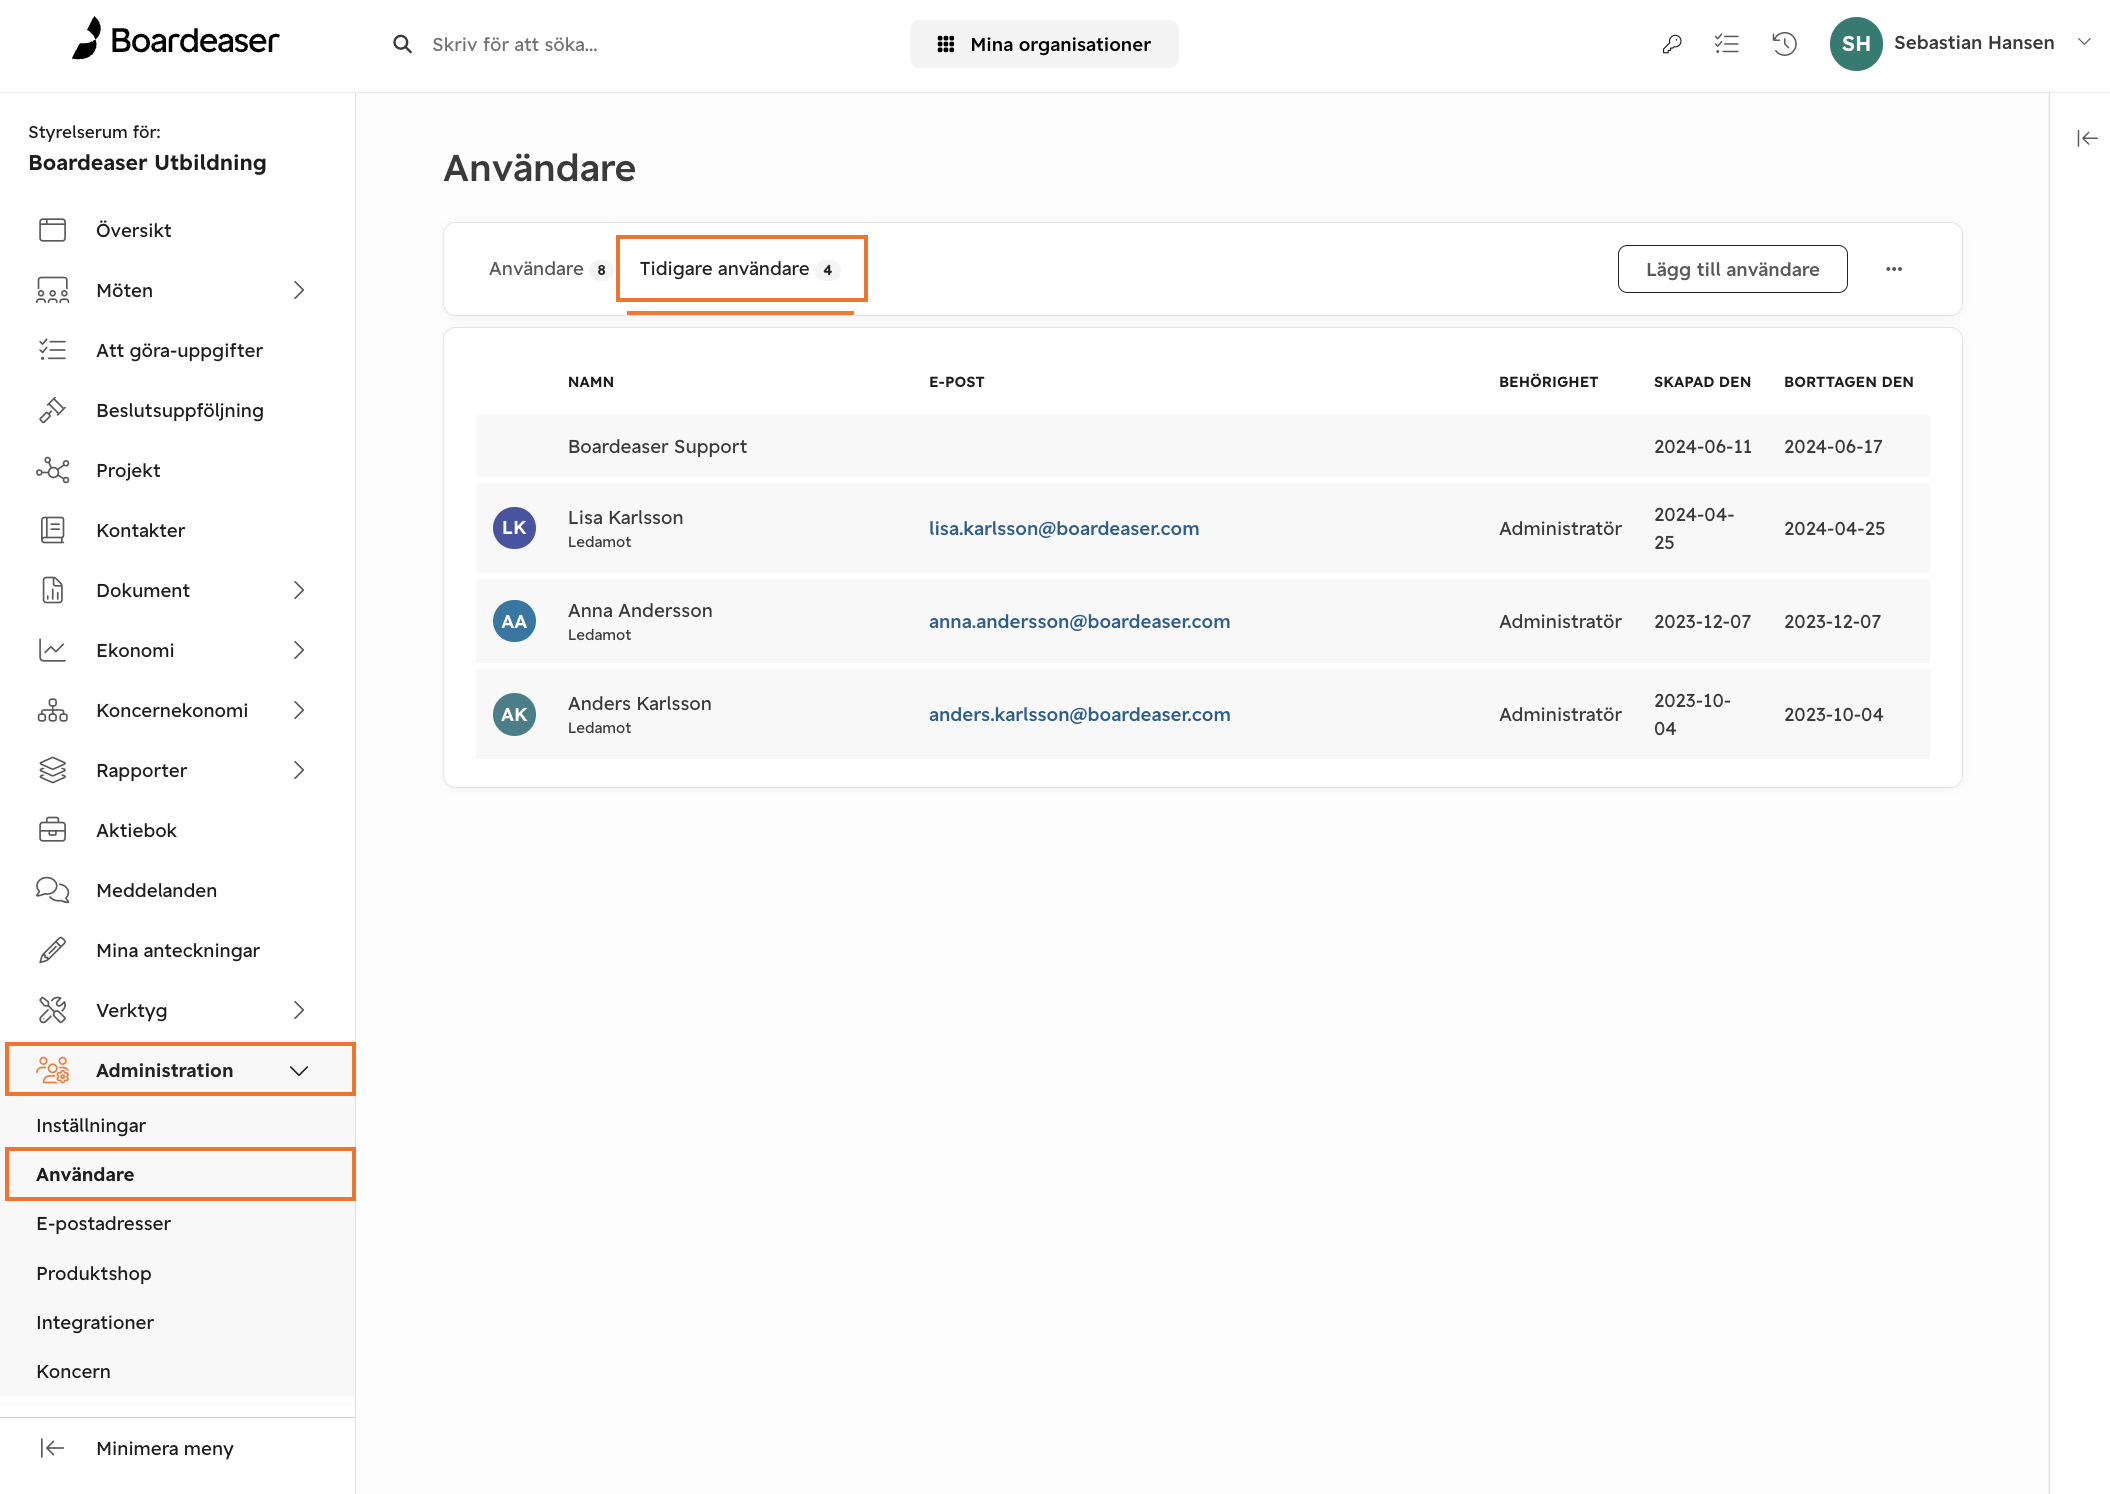This screenshot has width=2110, height=1494.
Task: Click Anna Andersson's AA avatar
Action: coord(514,621)
